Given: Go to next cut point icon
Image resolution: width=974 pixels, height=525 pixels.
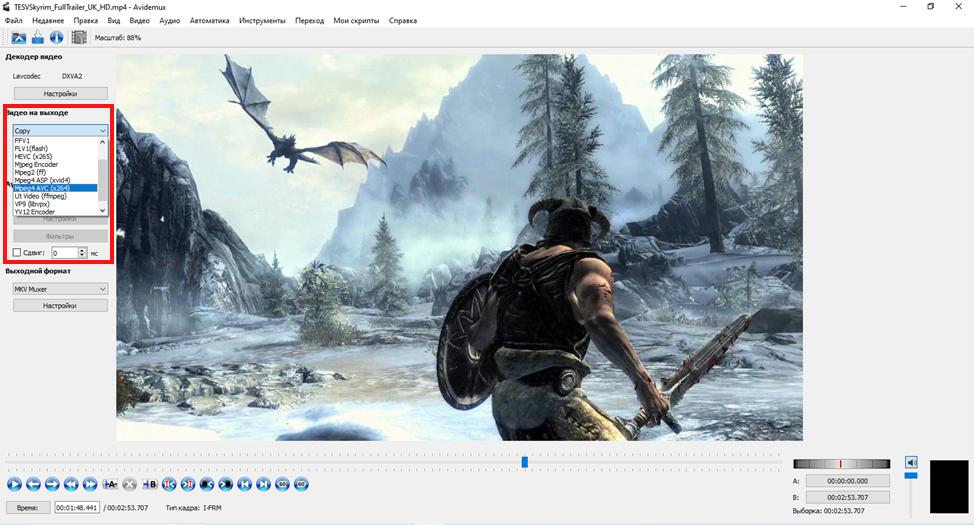Looking at the screenshot, I should pos(188,484).
